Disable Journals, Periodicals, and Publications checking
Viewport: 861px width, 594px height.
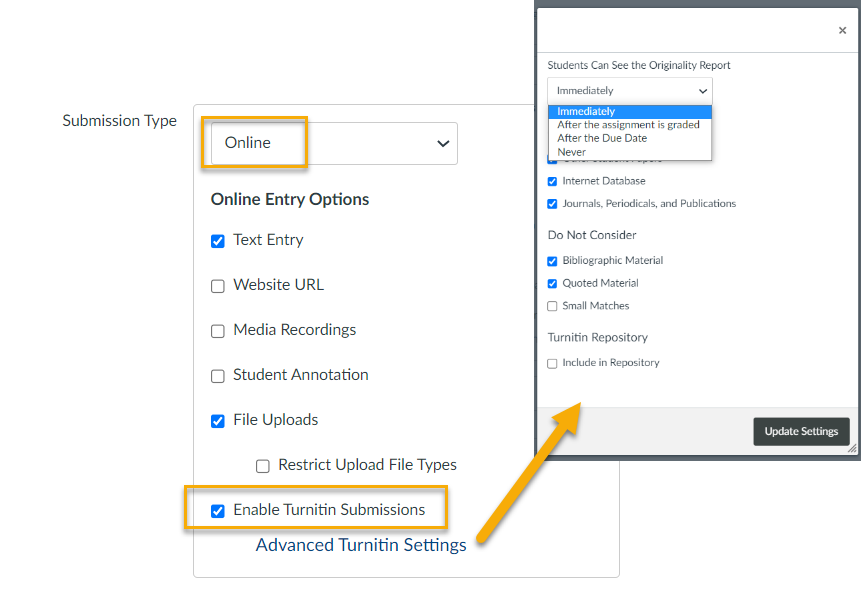552,203
